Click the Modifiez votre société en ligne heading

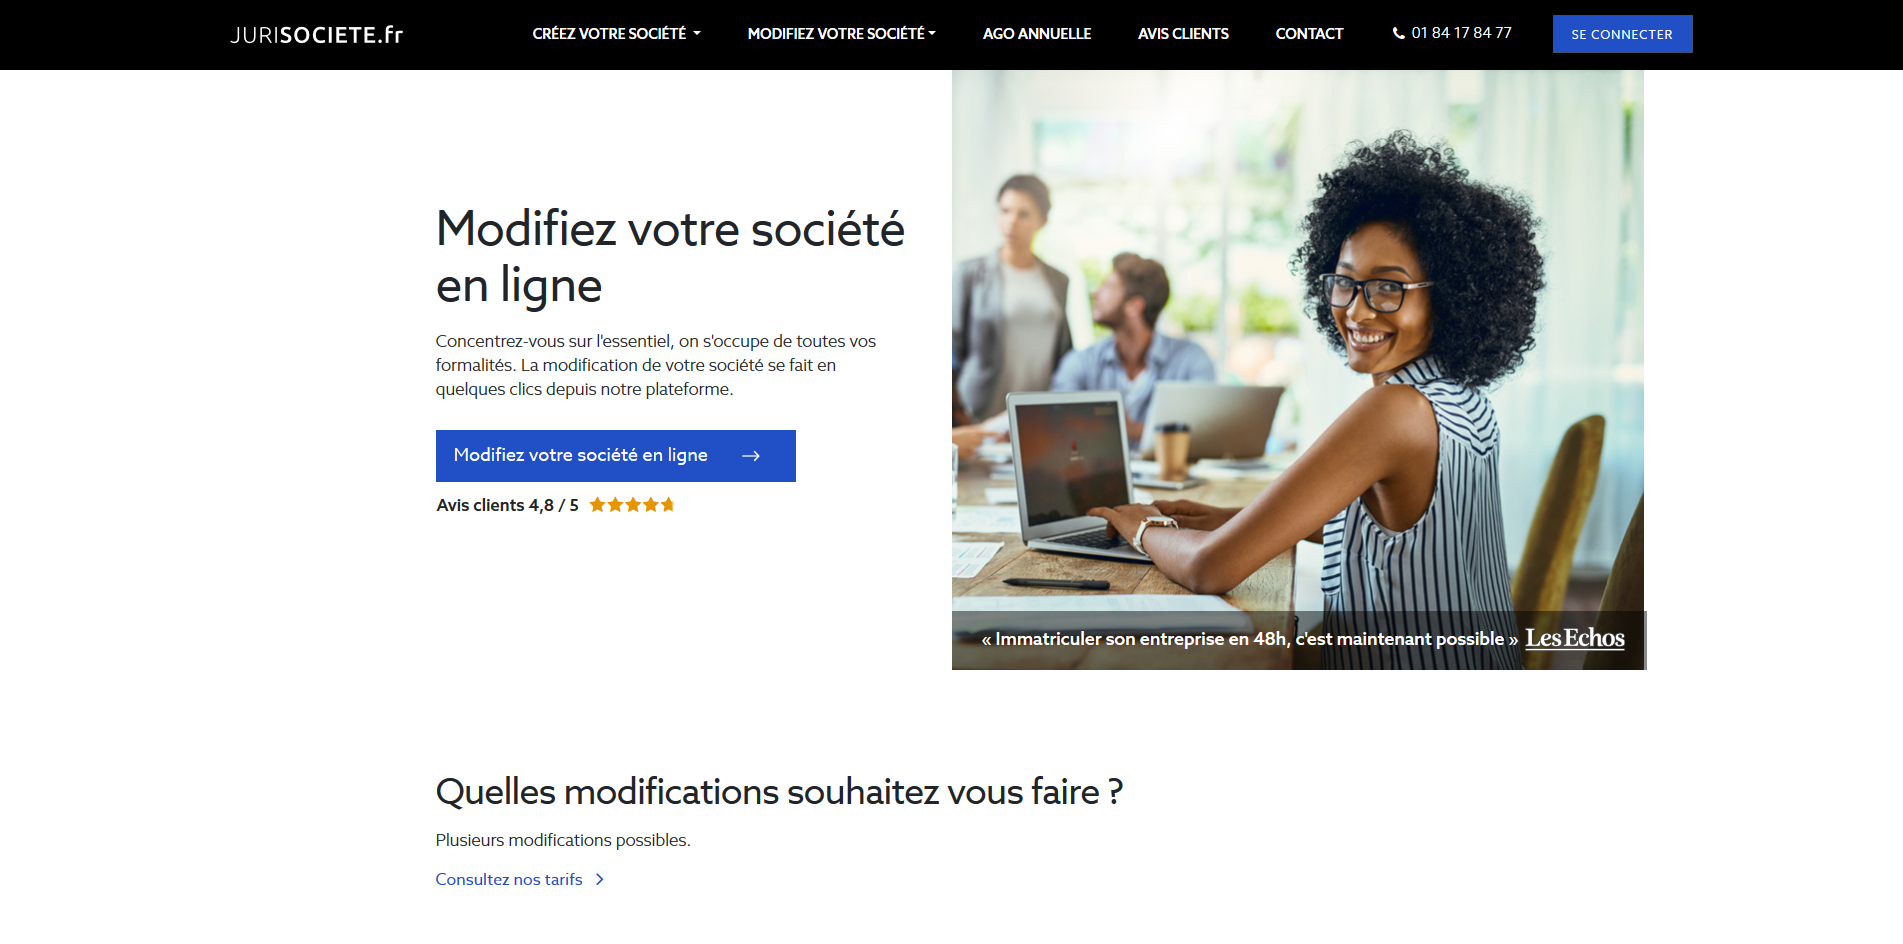[670, 257]
